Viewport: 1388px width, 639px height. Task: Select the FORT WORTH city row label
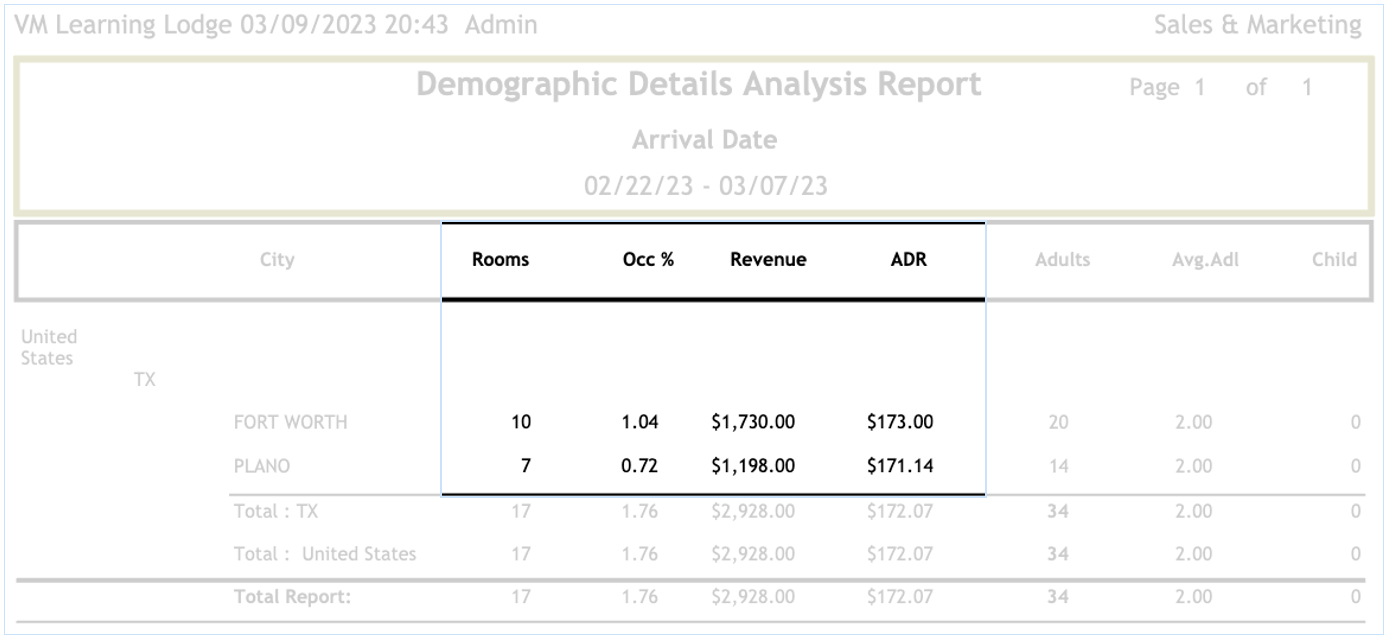coord(290,422)
